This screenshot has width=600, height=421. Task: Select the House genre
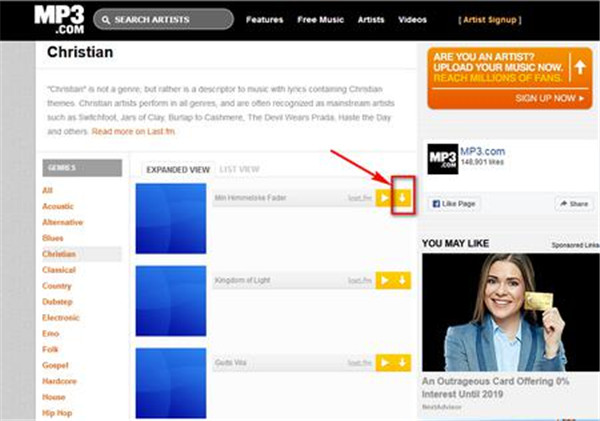click(54, 397)
